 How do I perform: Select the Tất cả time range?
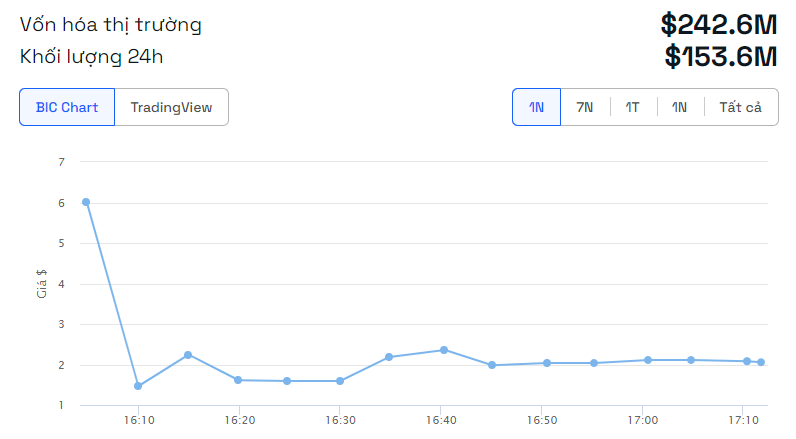click(x=740, y=107)
